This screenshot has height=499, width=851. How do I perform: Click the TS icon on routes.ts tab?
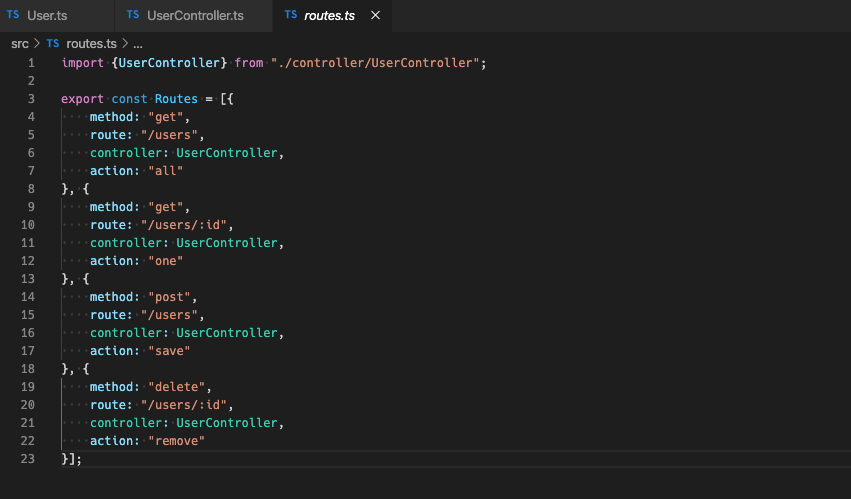(291, 15)
